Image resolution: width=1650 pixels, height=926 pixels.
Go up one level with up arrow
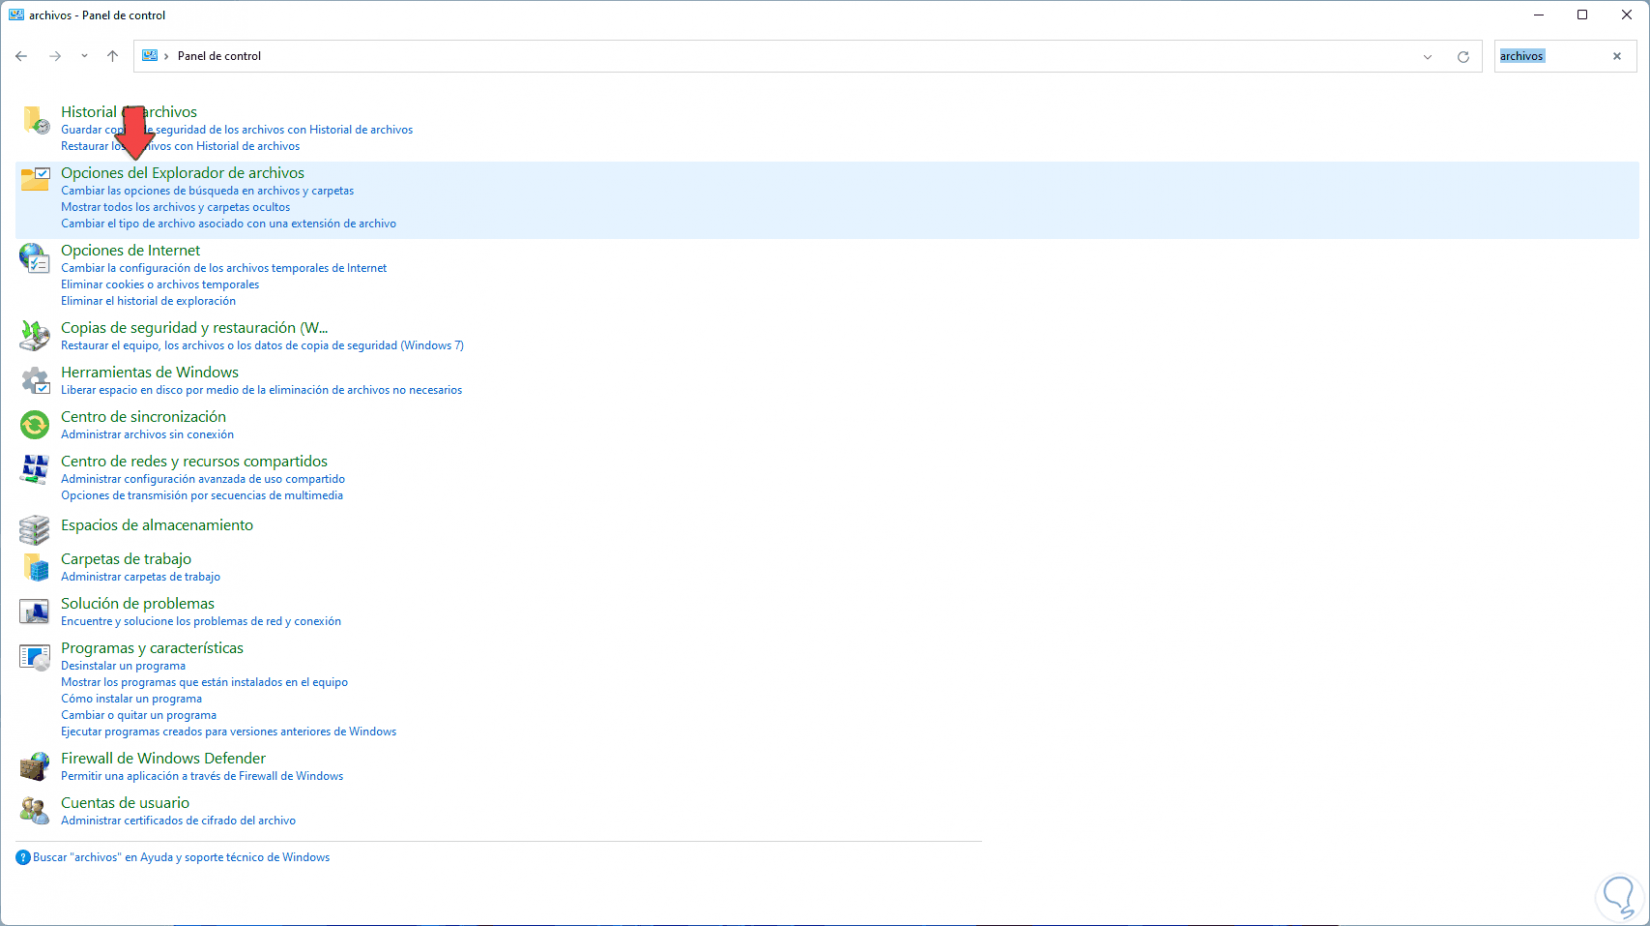point(112,56)
